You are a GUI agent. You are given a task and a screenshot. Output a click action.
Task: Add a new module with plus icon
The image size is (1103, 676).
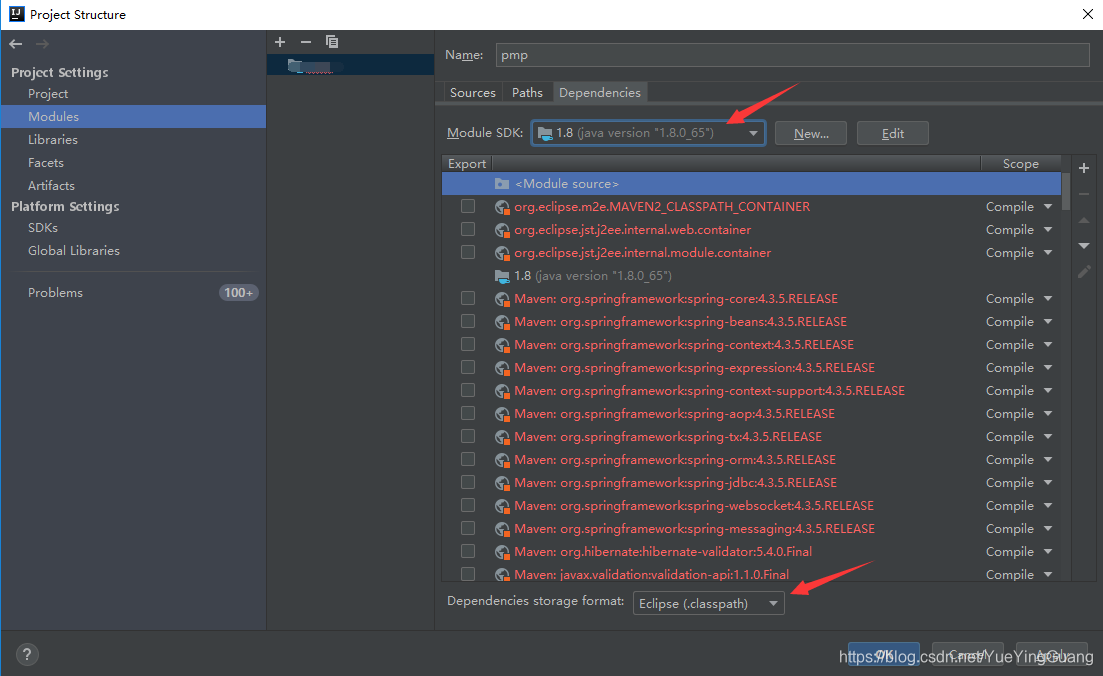point(280,42)
